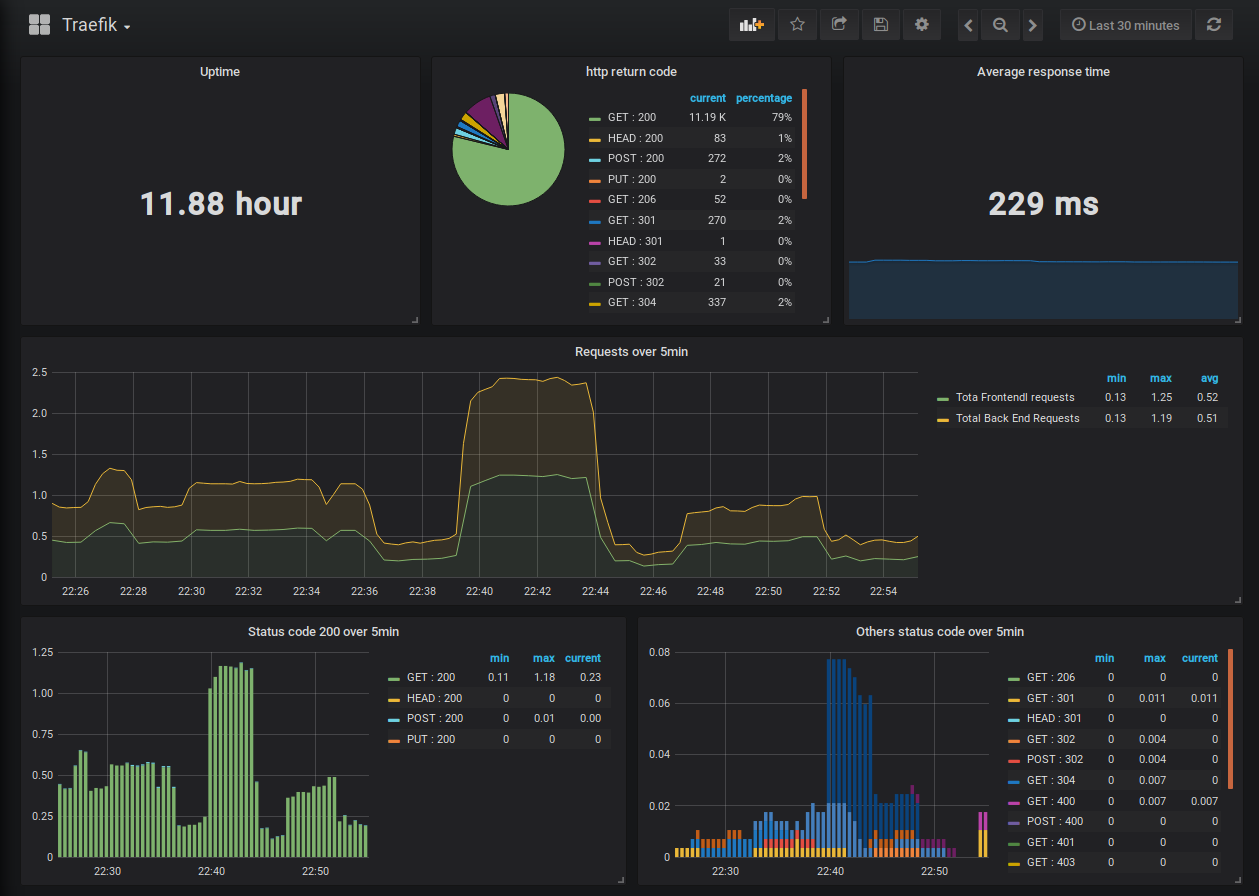Shift time range forward with right arrow
The image size is (1259, 896).
1033,26
